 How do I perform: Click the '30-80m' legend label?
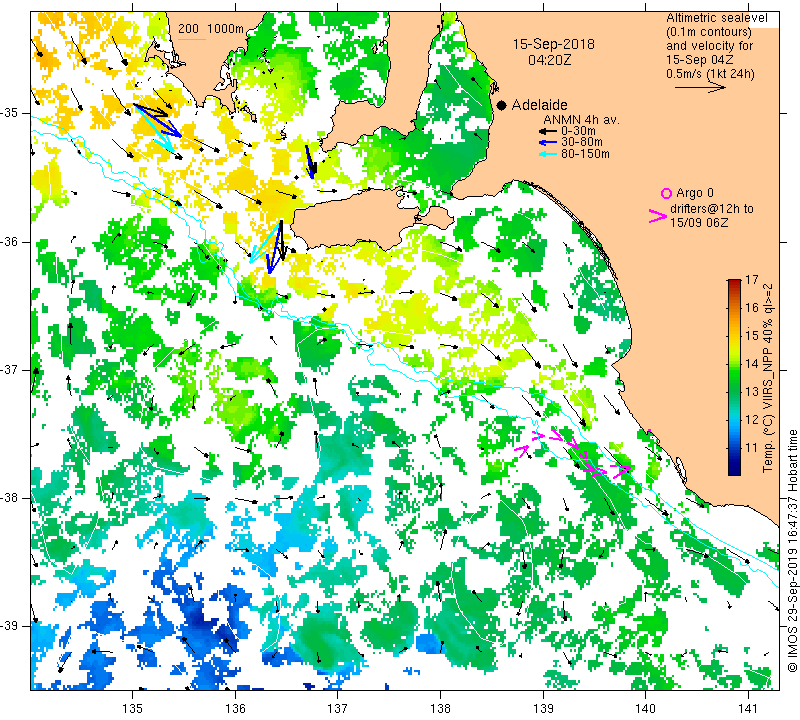click(582, 142)
